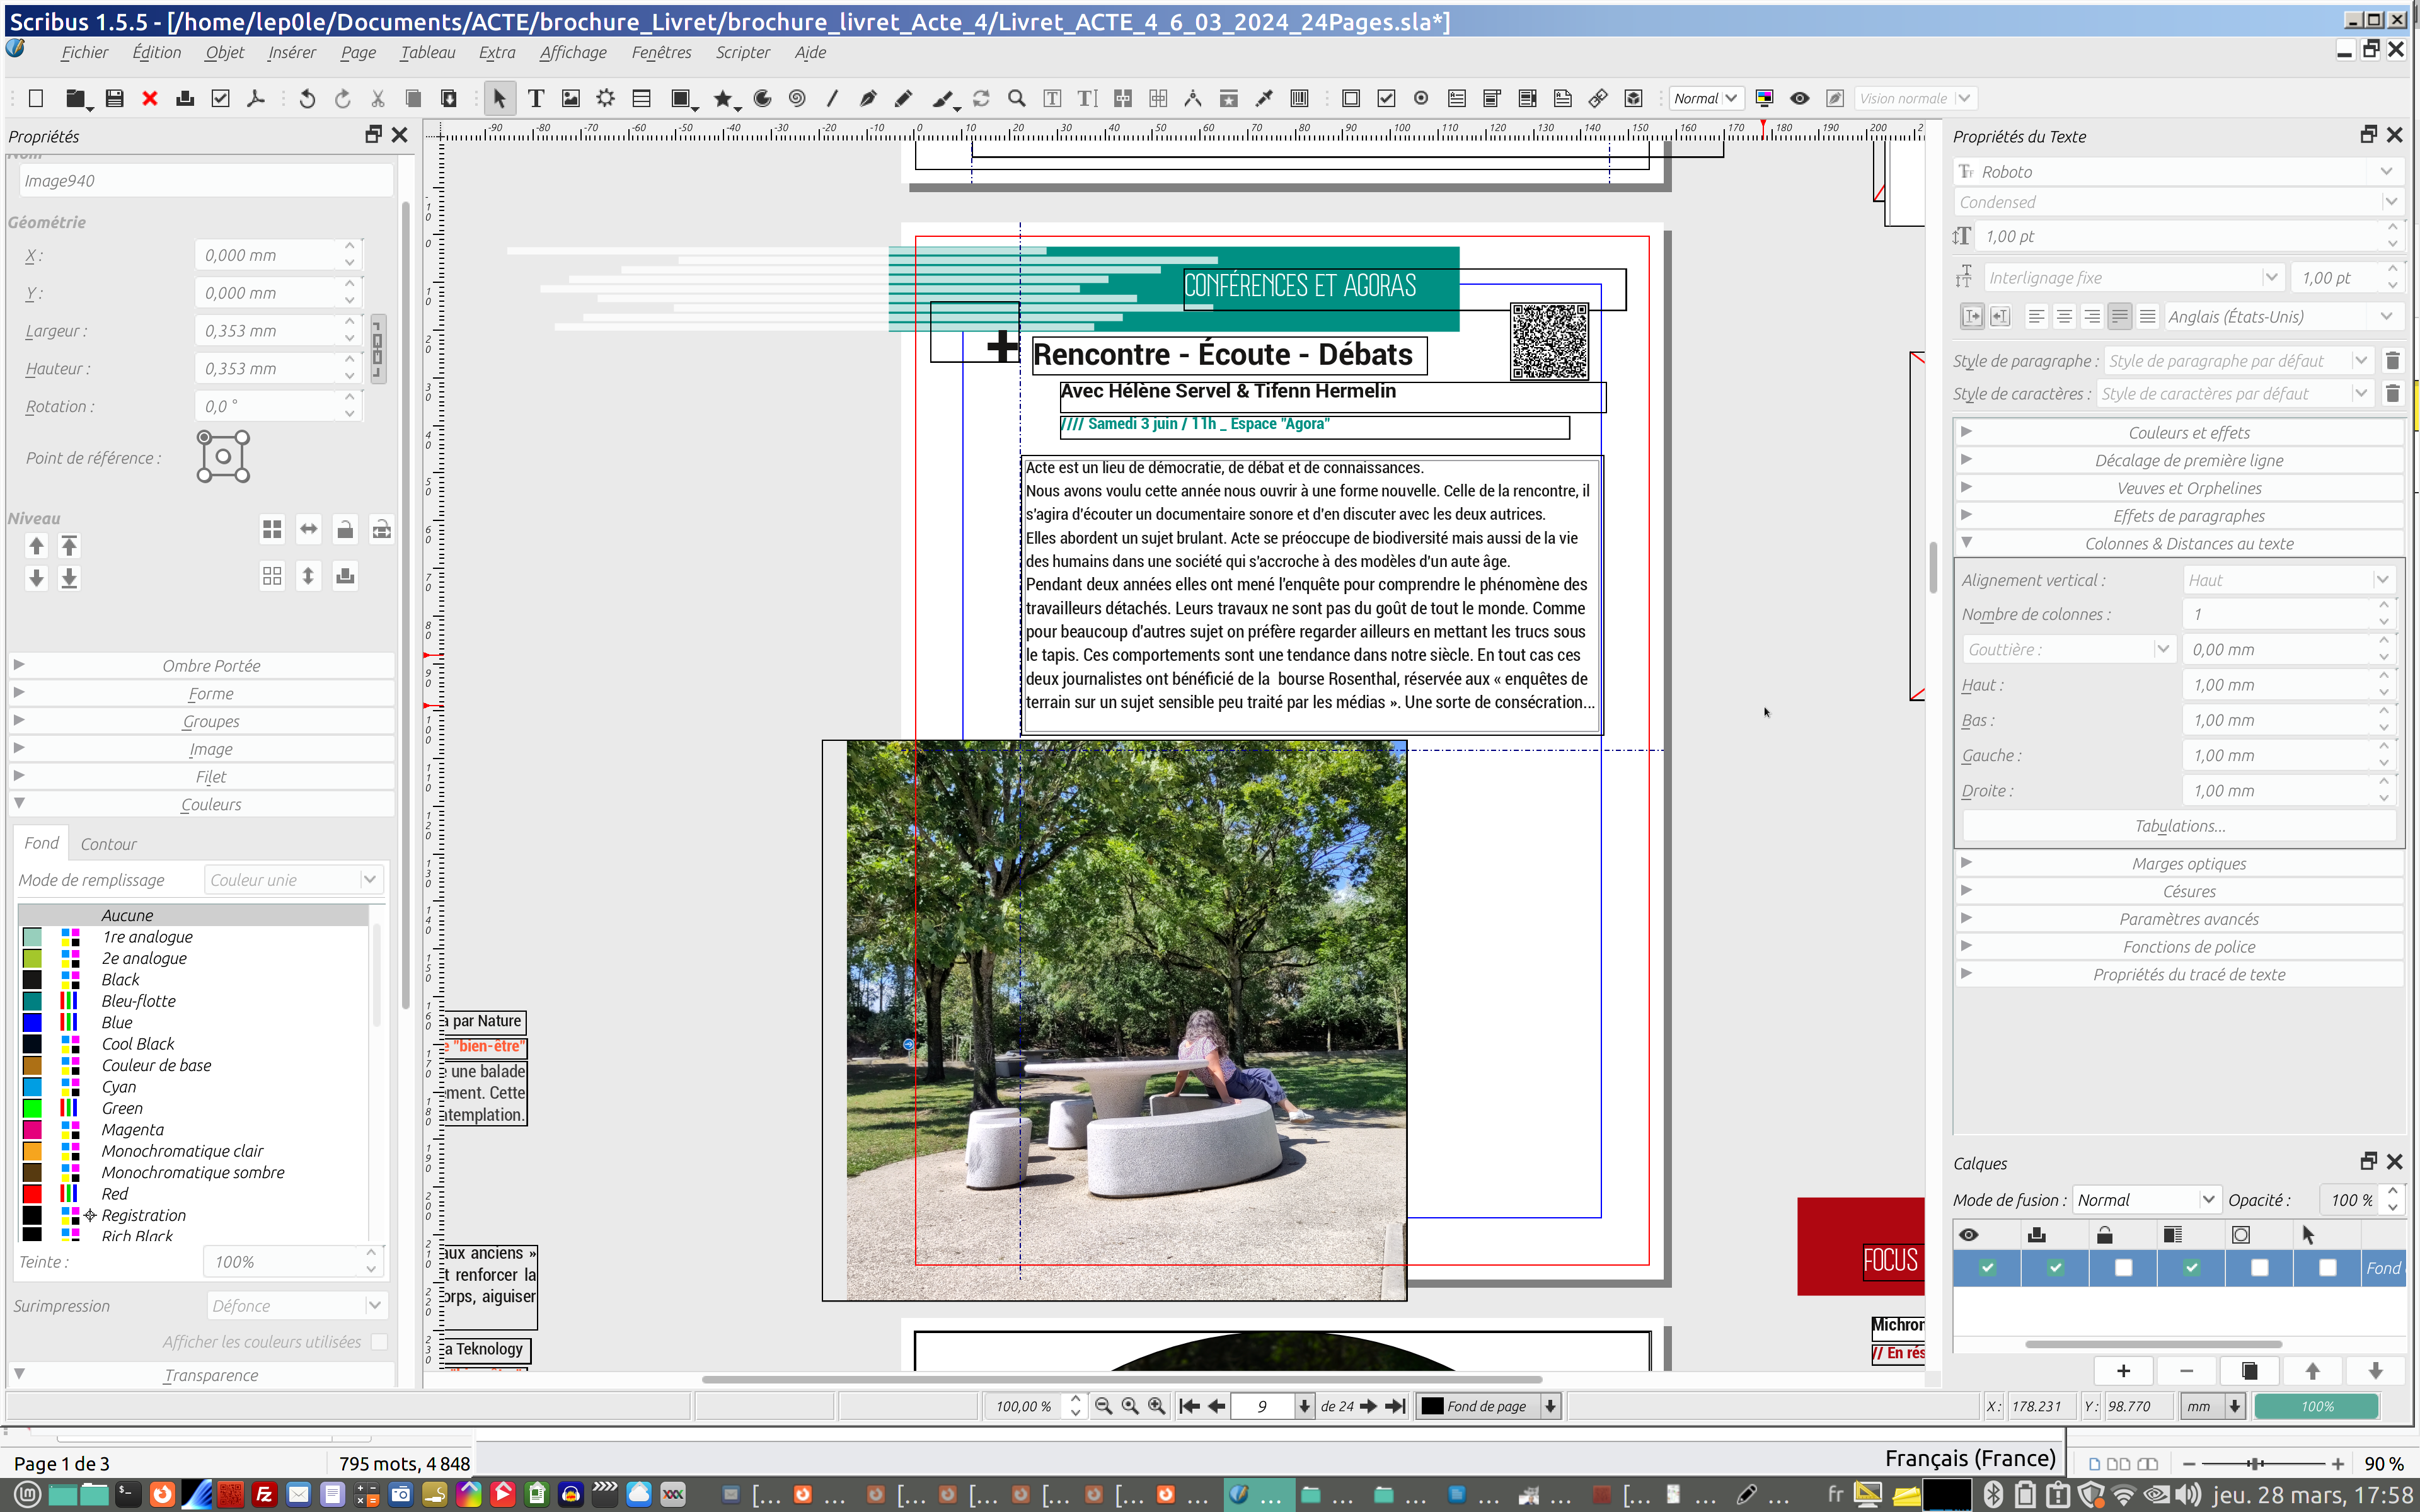Switch to the Contour tab
The image size is (2420, 1512).
[x=108, y=844]
